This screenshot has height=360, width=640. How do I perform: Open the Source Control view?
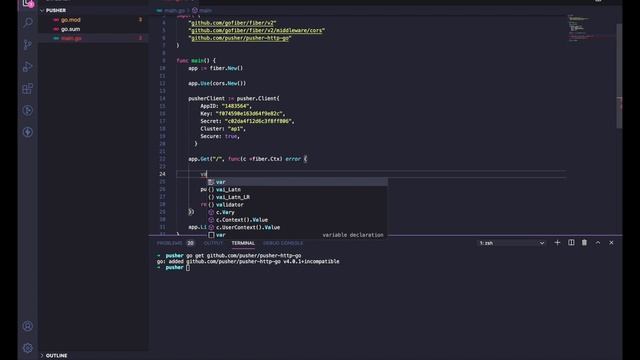pos(28,44)
